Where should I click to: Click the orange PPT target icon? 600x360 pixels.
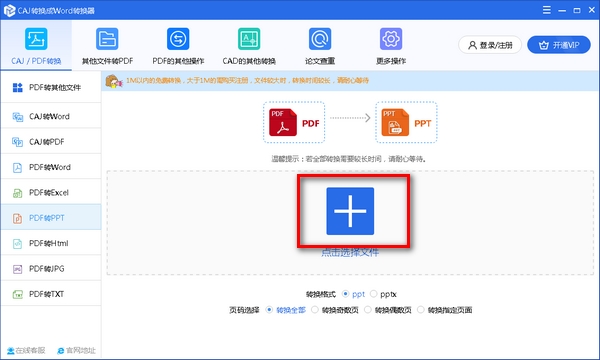(395, 122)
